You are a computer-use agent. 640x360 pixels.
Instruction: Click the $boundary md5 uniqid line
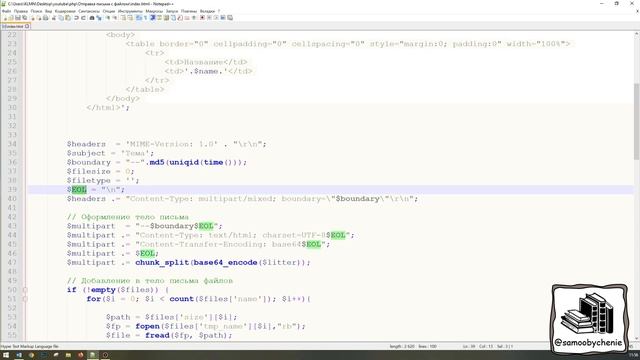(157, 162)
